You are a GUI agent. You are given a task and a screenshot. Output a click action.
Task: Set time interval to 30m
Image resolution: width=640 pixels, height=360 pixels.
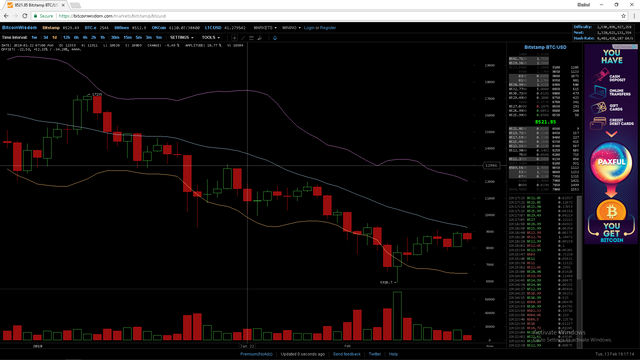click(115, 38)
